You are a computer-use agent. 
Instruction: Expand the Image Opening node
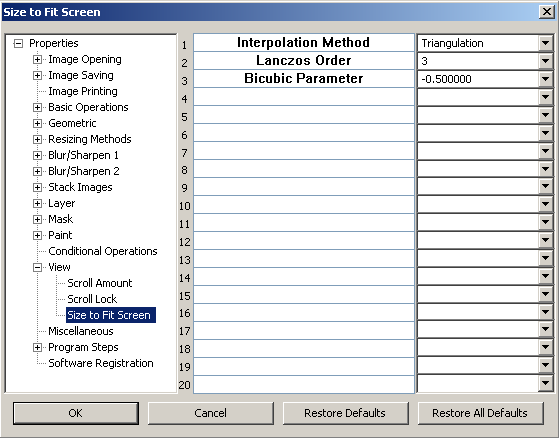[37, 60]
